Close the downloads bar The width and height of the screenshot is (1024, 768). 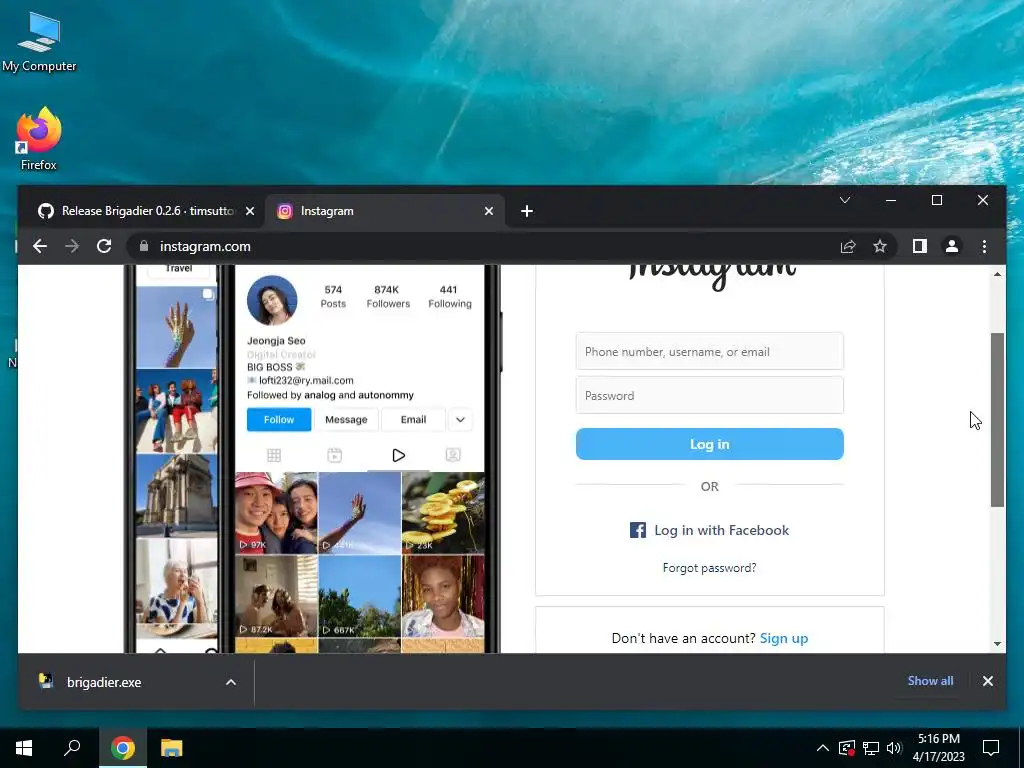point(987,681)
